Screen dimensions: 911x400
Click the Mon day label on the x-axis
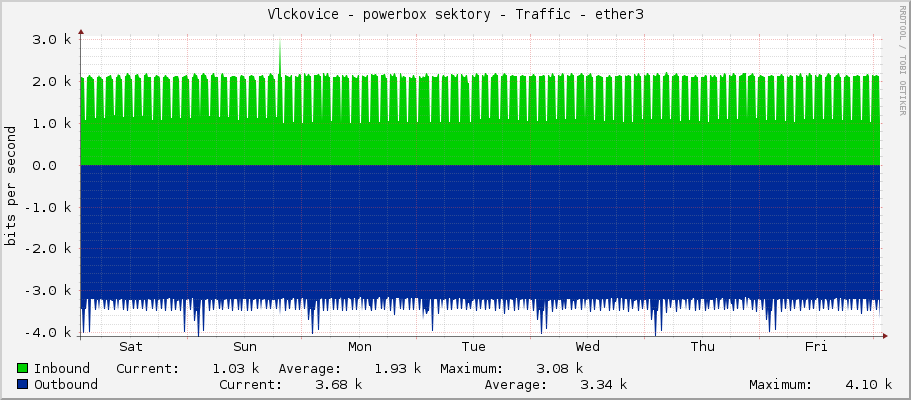360,347
